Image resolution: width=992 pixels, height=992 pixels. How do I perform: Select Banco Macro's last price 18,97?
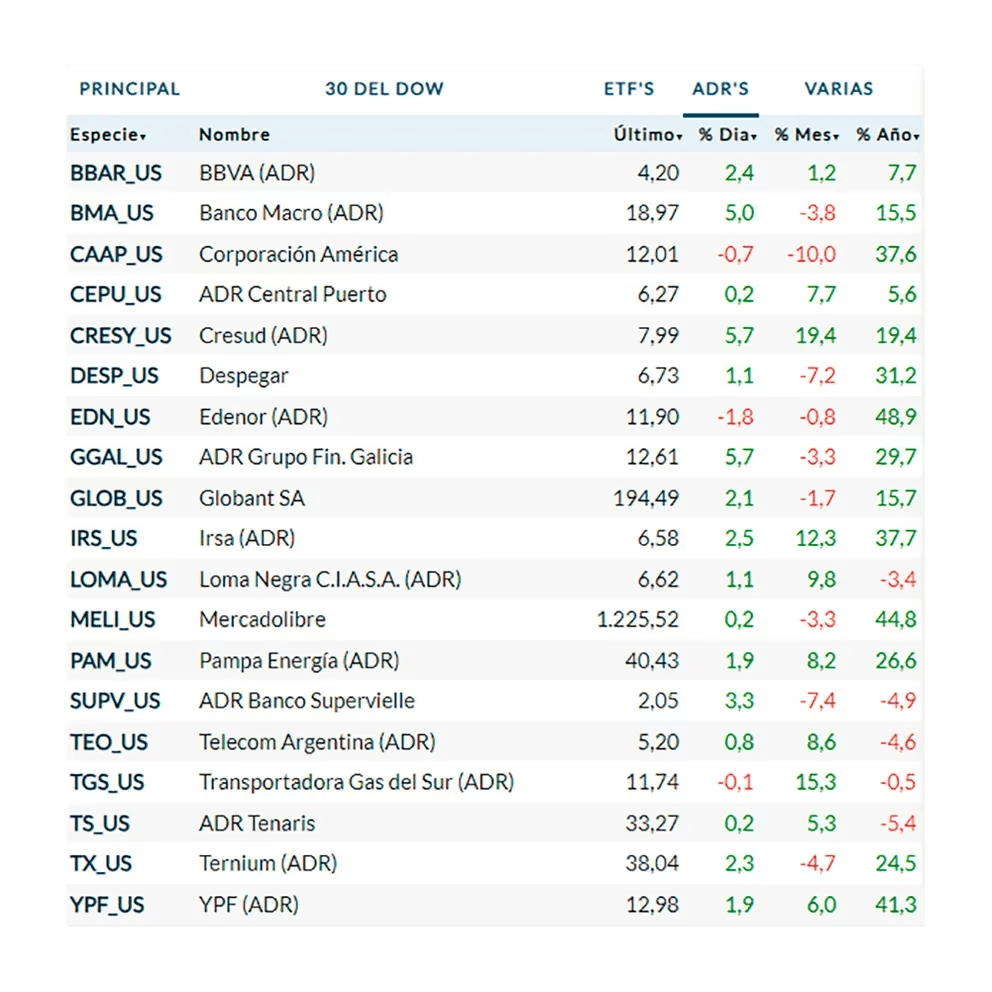tap(652, 213)
